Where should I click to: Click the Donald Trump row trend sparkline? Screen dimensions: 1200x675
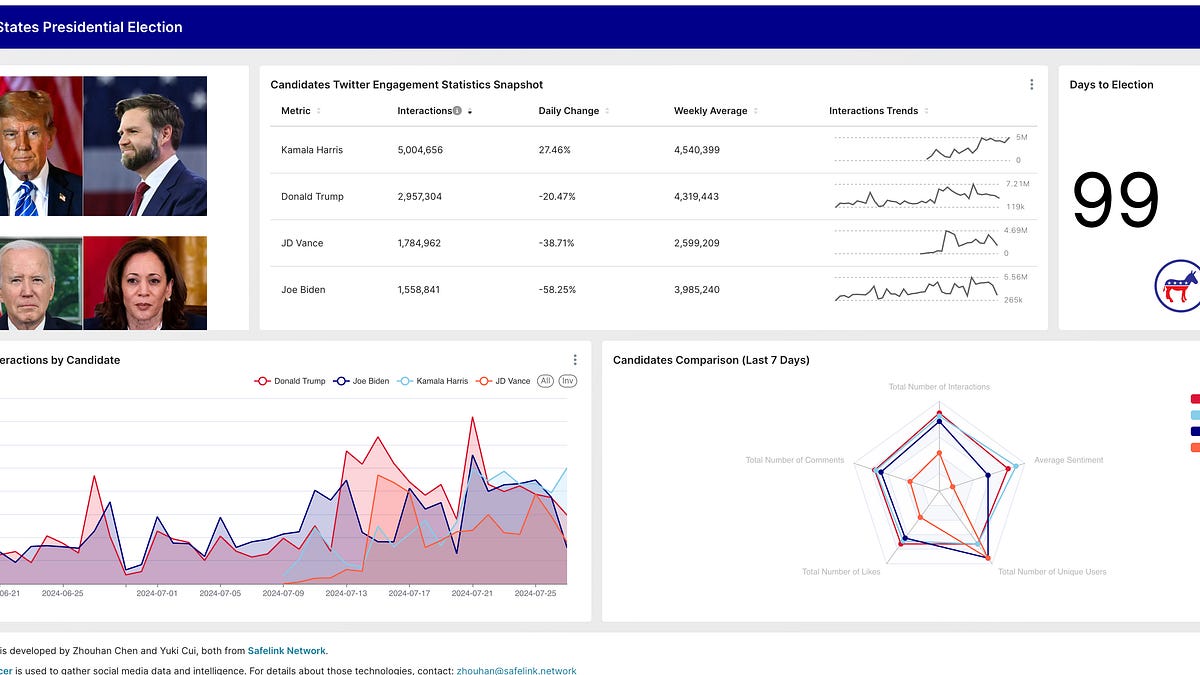click(918, 196)
